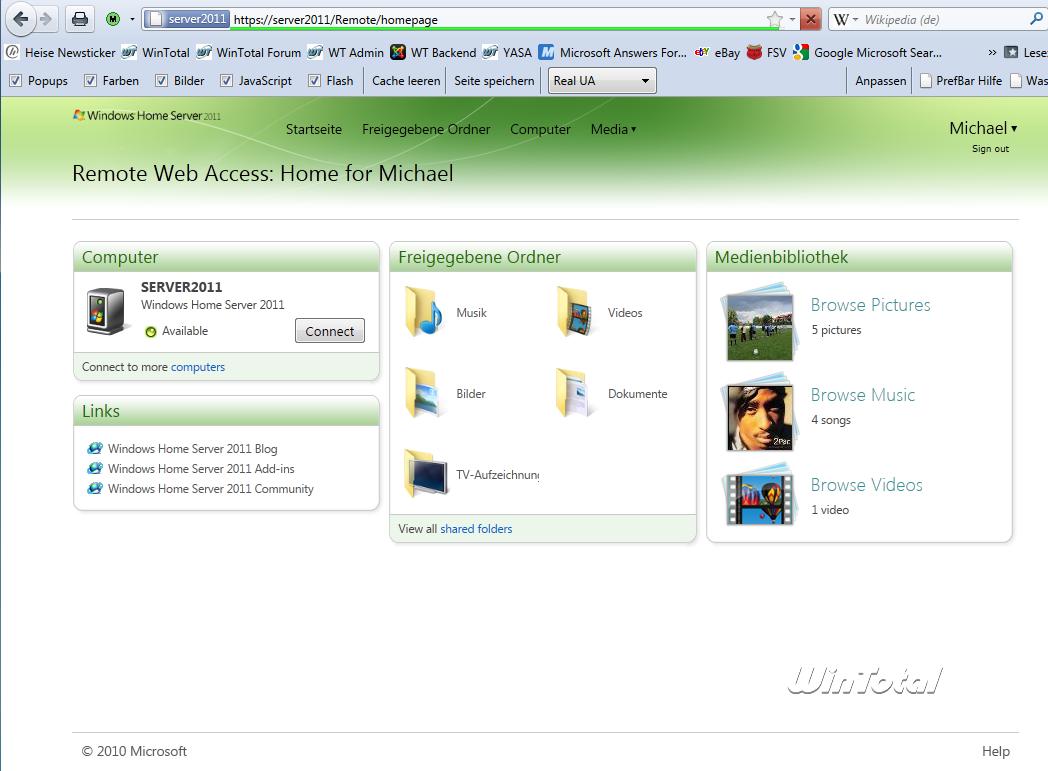Click the server2011 site identity badge
This screenshot has height=771, width=1048.
(x=188, y=19)
